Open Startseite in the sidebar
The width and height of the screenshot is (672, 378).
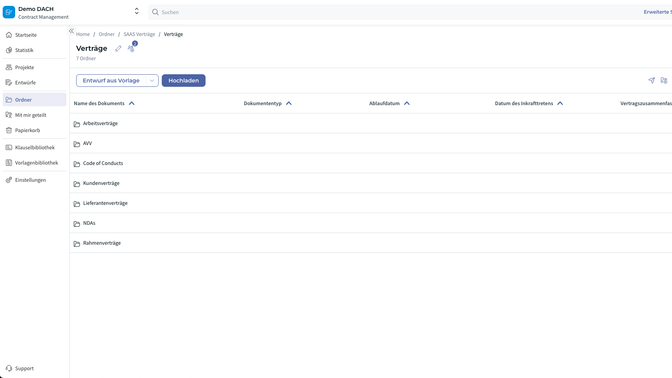tap(34, 35)
